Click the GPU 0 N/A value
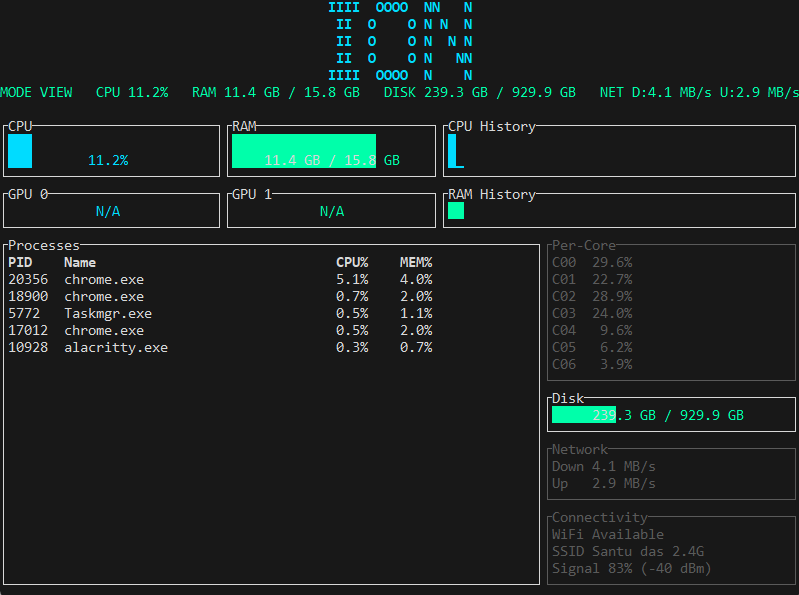 tap(108, 211)
